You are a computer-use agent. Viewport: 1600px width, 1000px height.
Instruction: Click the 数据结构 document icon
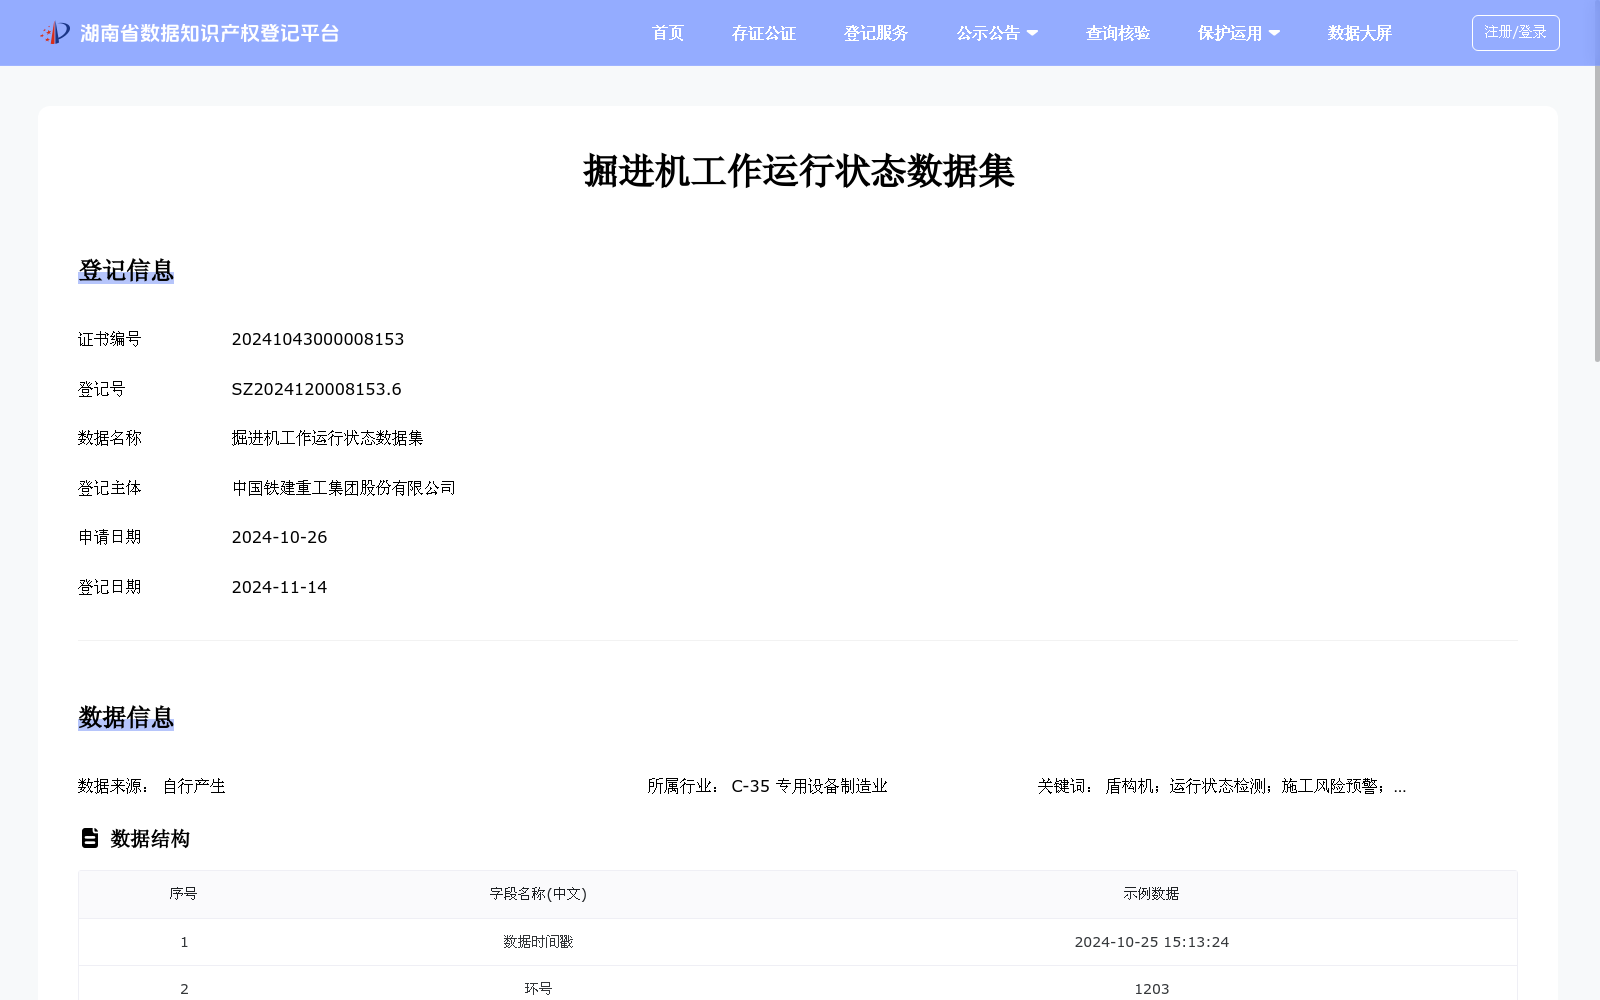tap(90, 838)
